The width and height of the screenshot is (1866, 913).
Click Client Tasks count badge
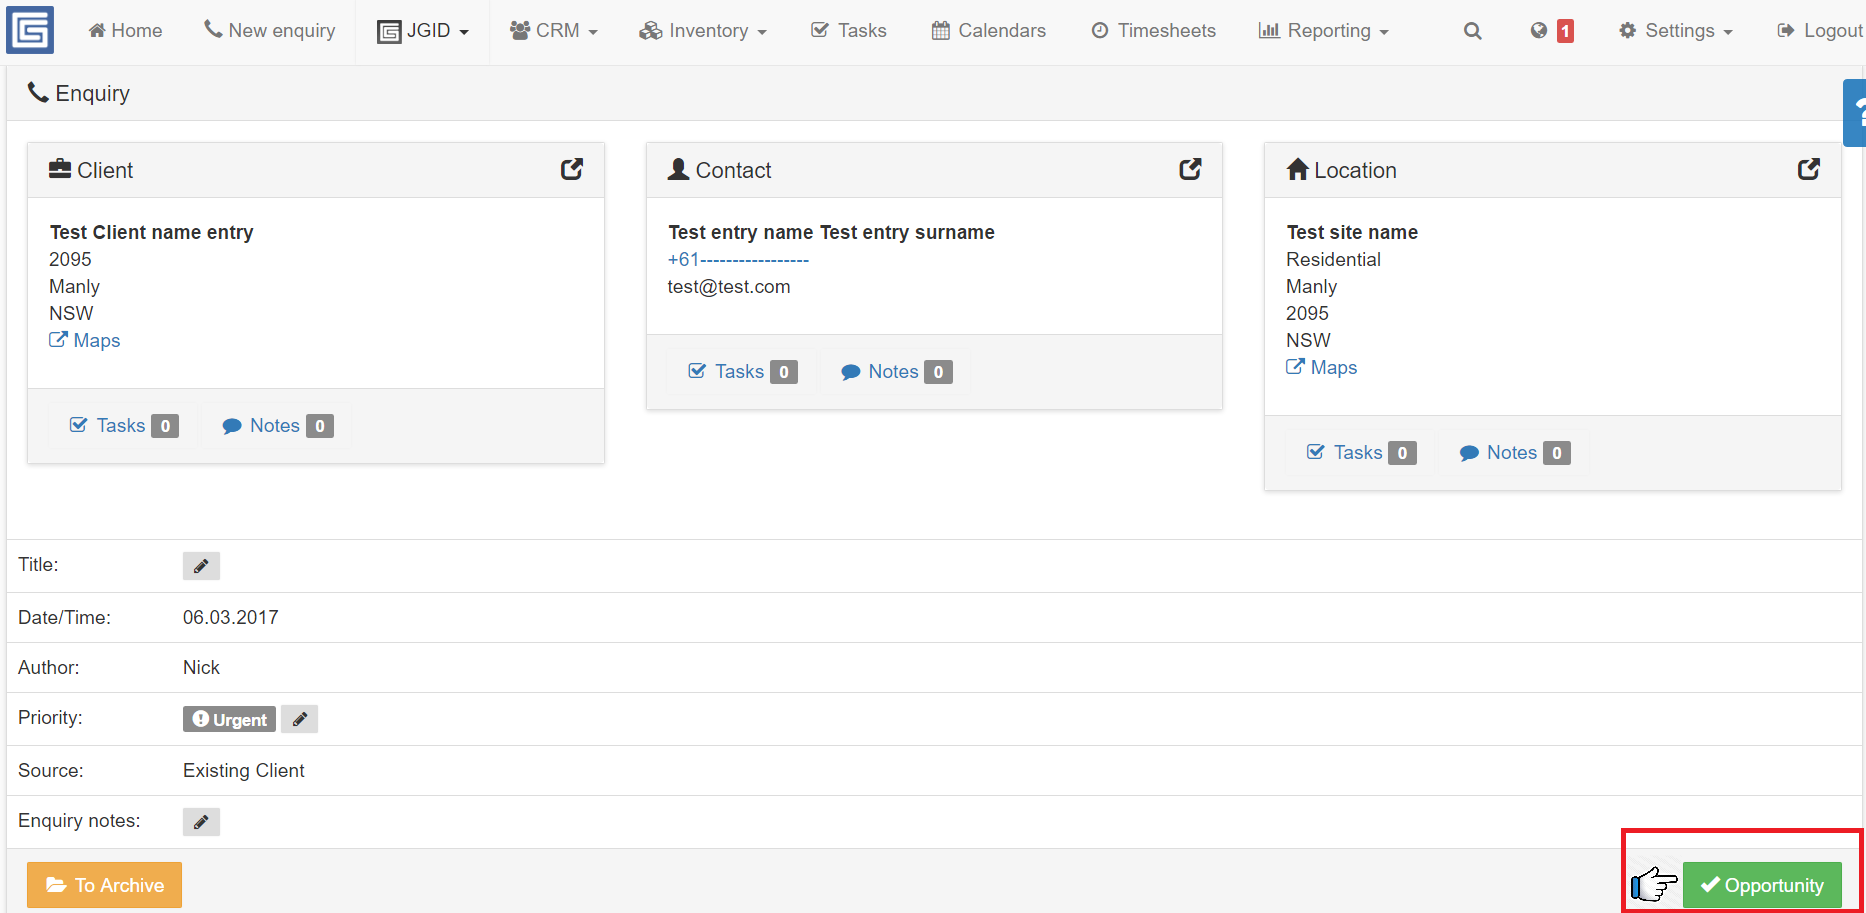(165, 426)
